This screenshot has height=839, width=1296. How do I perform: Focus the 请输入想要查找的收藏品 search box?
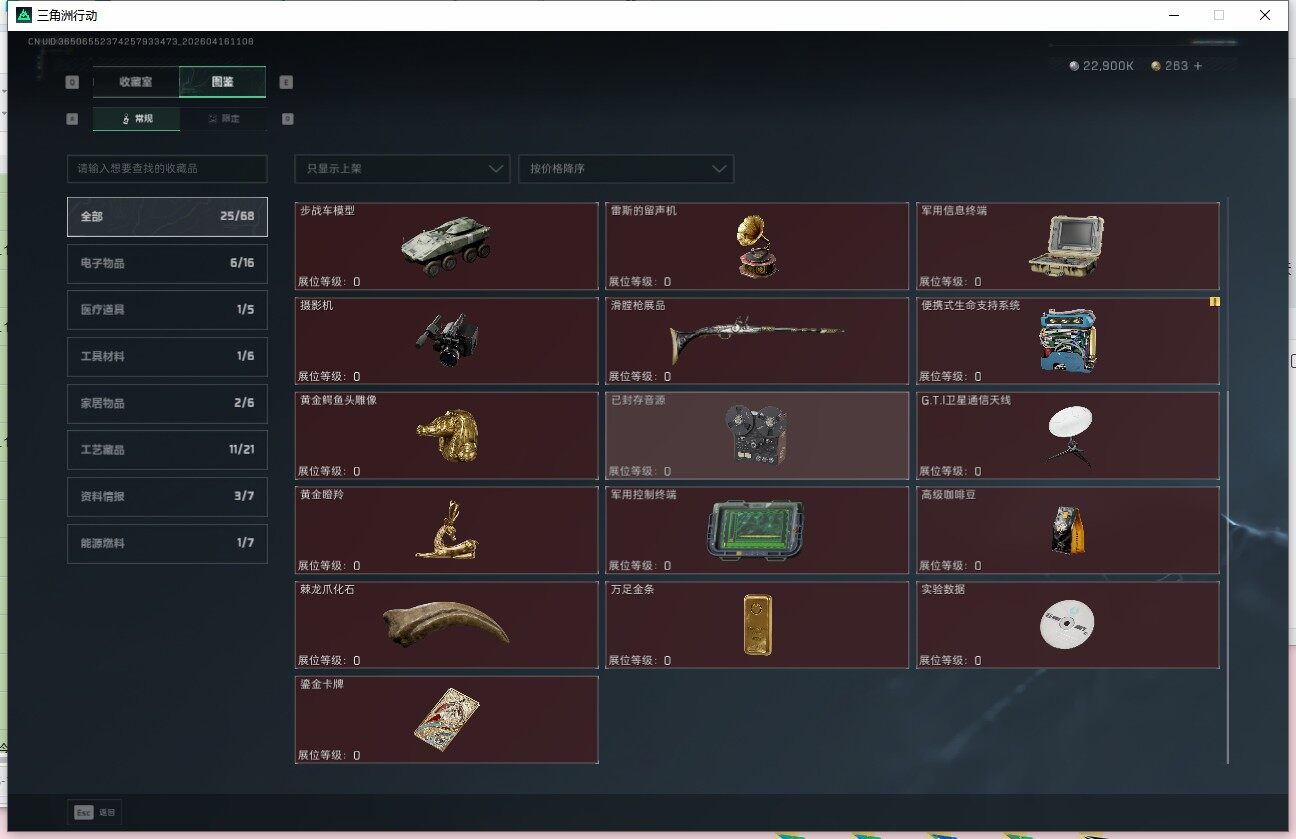(167, 169)
